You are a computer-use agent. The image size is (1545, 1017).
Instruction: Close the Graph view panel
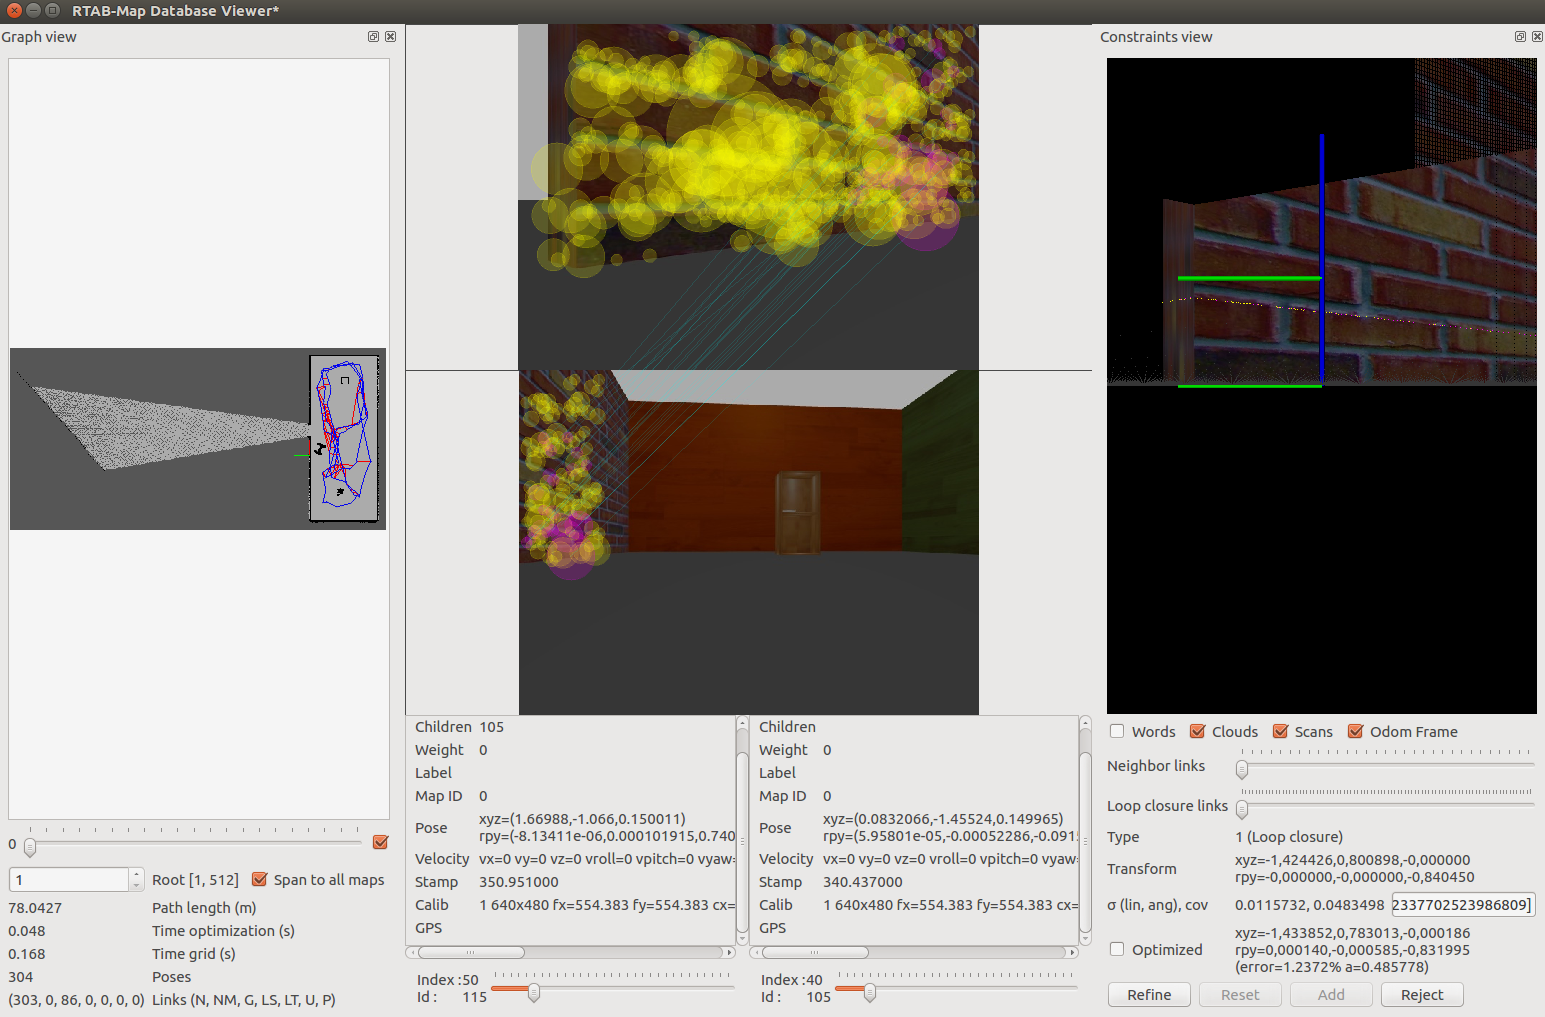coord(390,37)
